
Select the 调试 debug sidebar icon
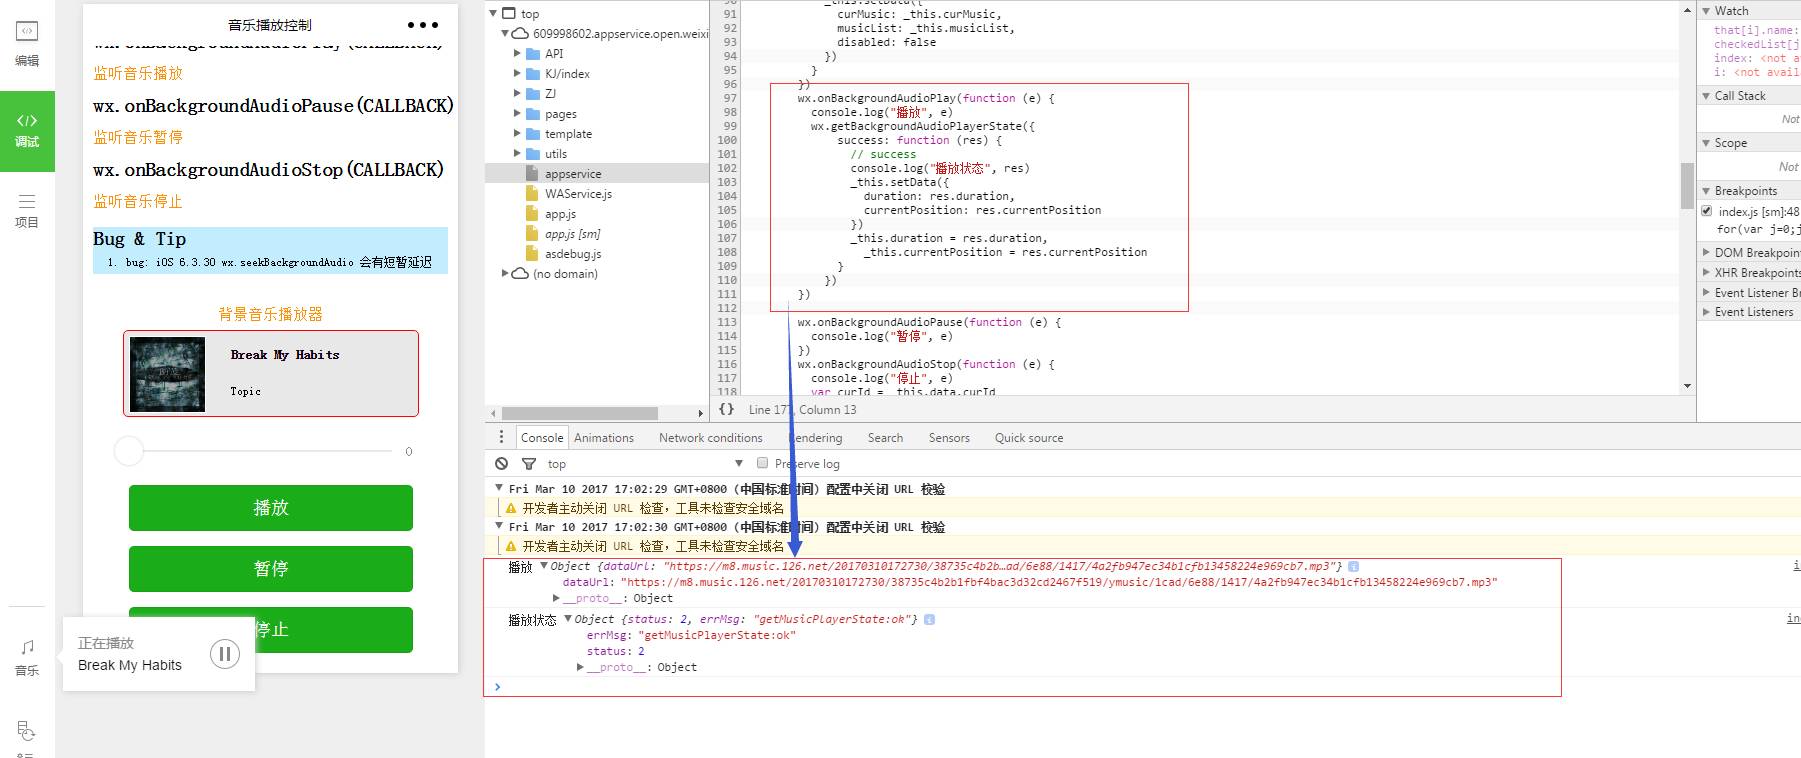coord(27,130)
